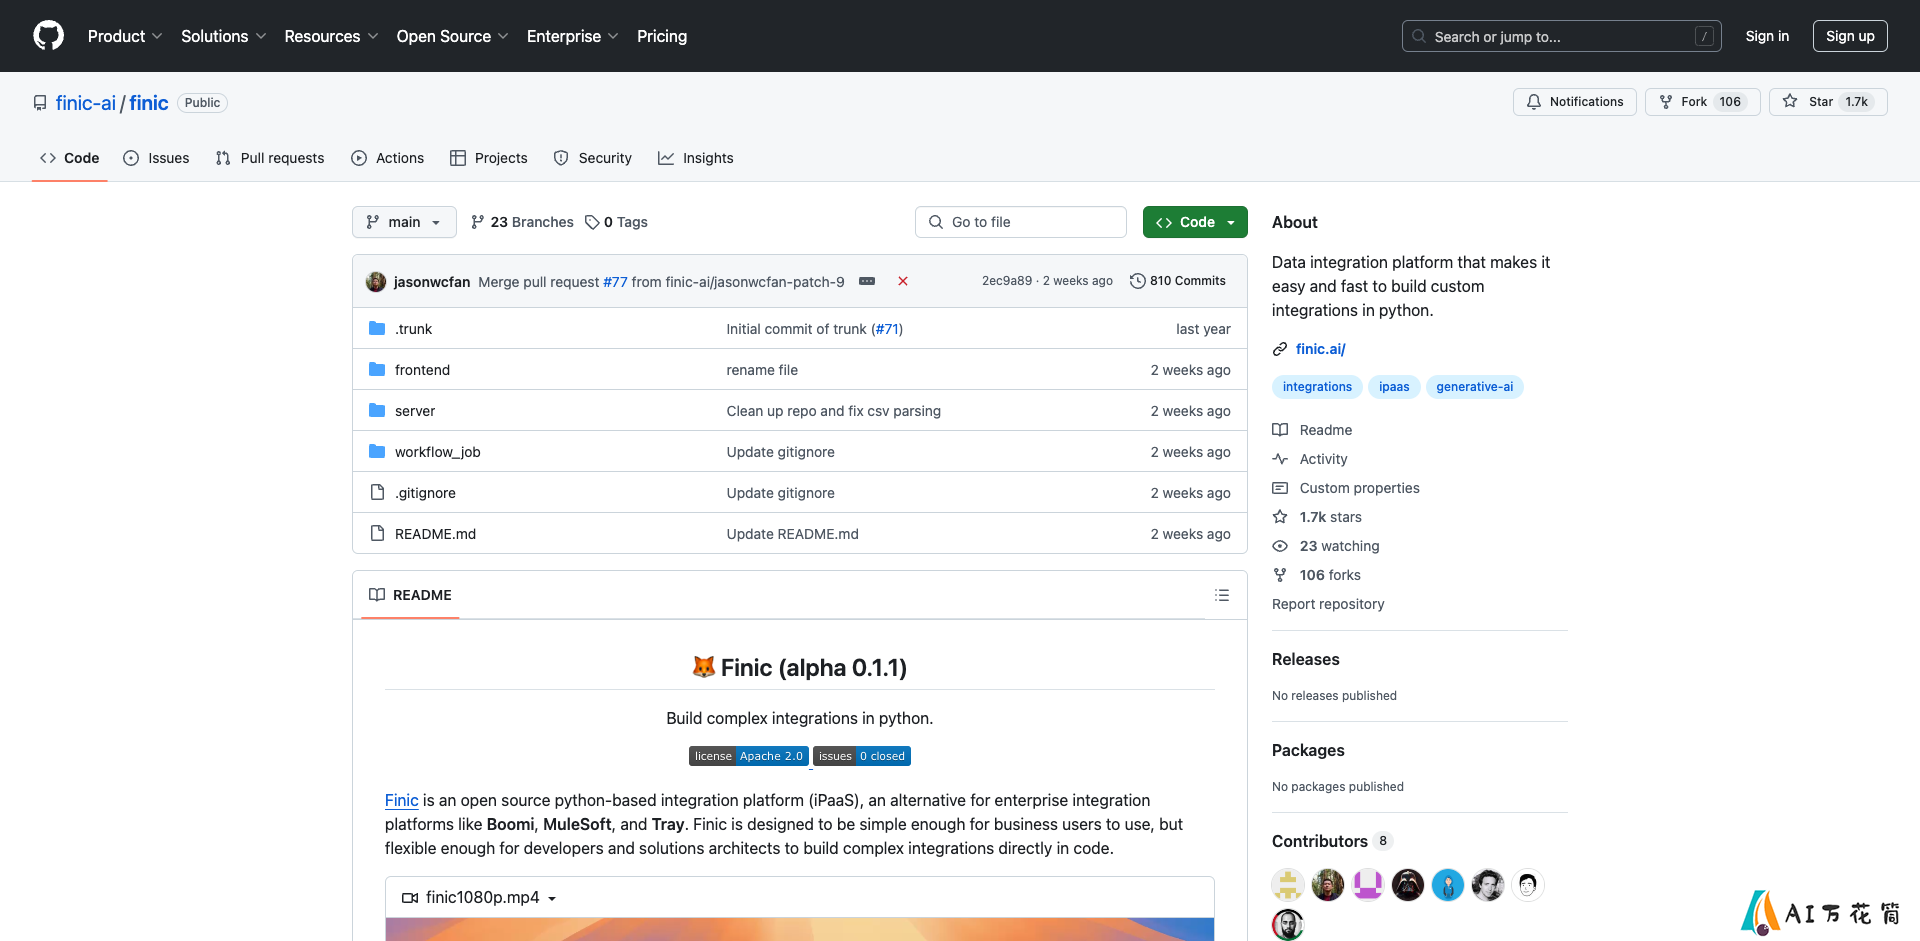This screenshot has height=941, width=1920.
Task: Open the finic repository name link
Action: pos(149,103)
